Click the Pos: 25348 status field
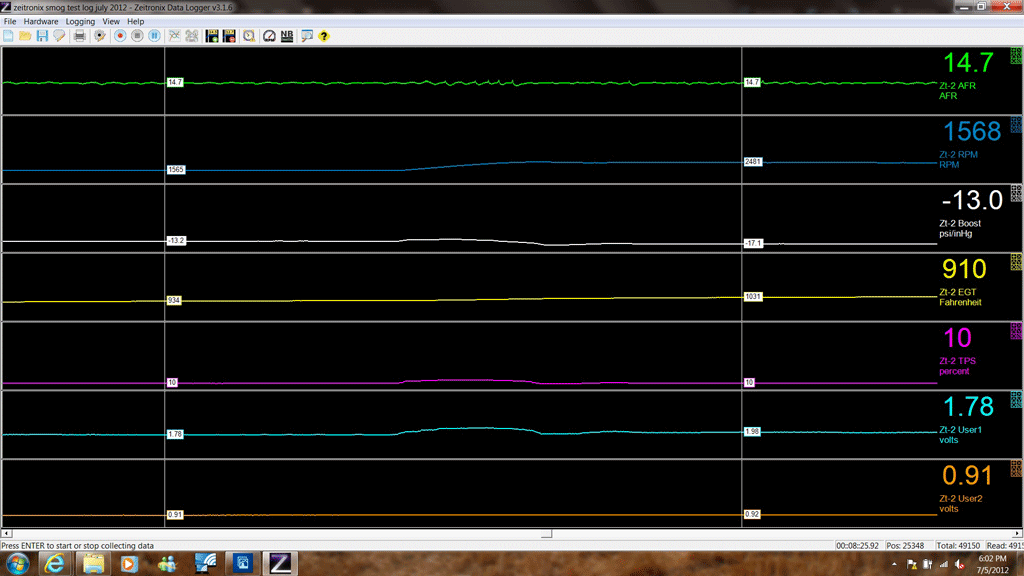The image size is (1024, 576). point(904,546)
